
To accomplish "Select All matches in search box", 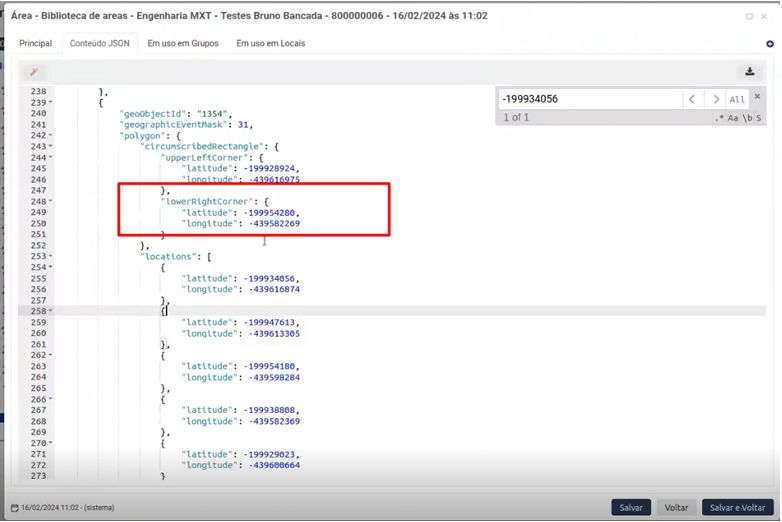I will coord(737,99).
